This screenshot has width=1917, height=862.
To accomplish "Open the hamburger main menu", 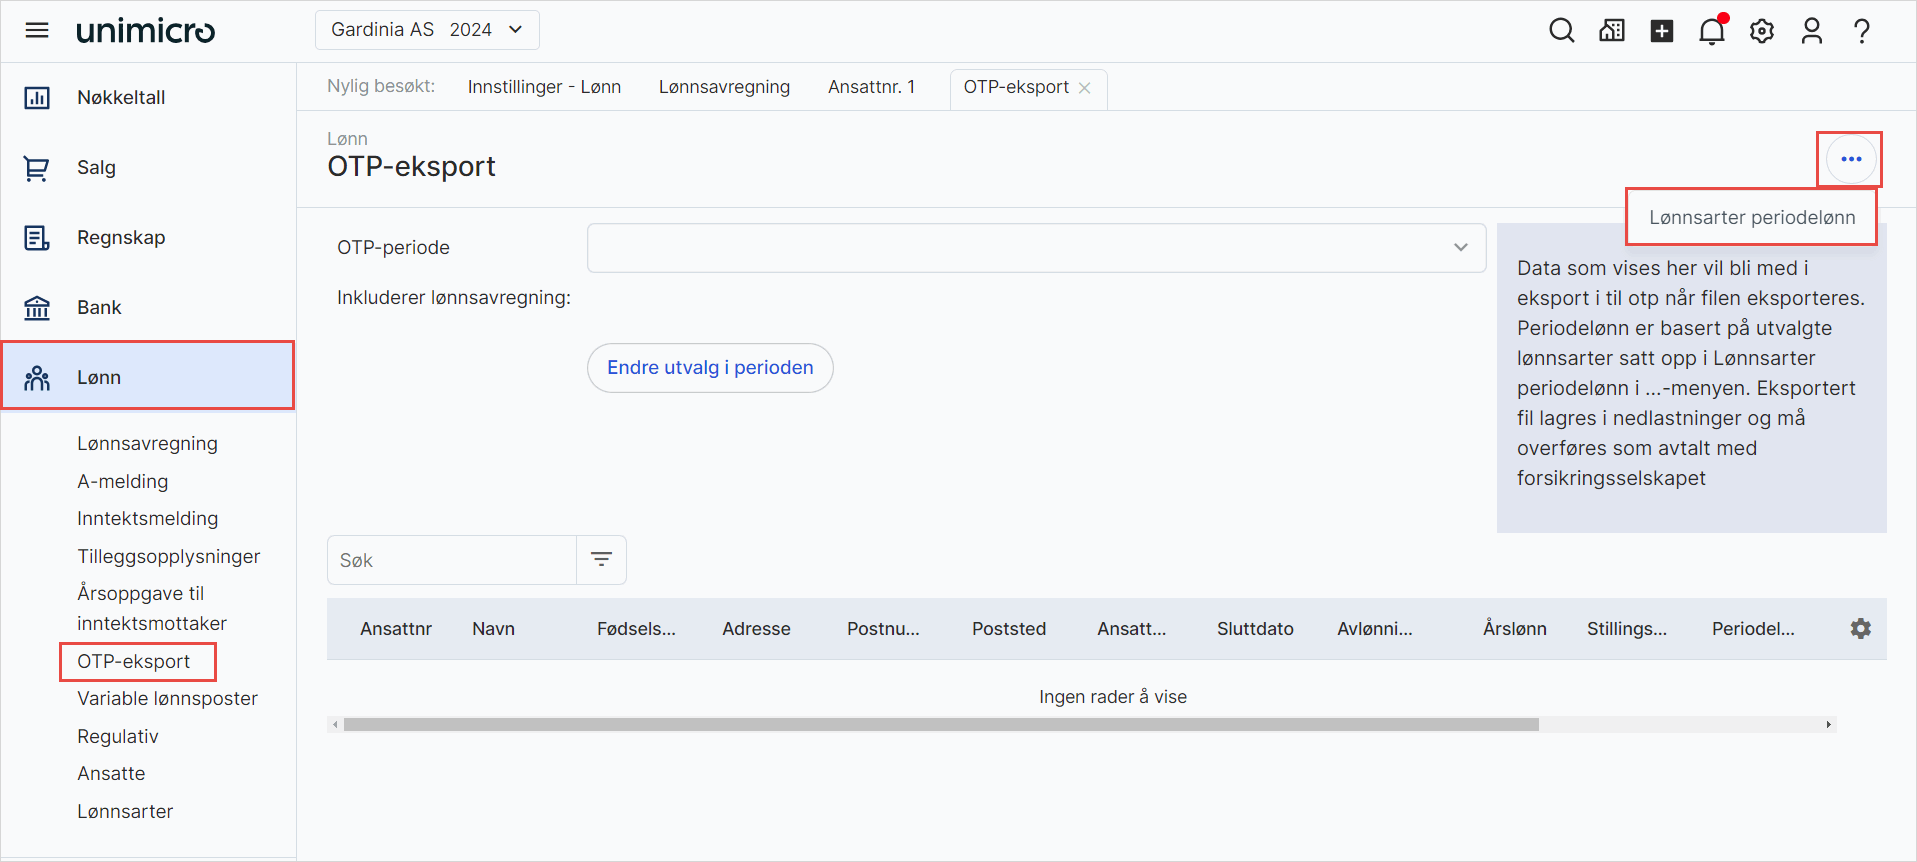I will point(37,30).
